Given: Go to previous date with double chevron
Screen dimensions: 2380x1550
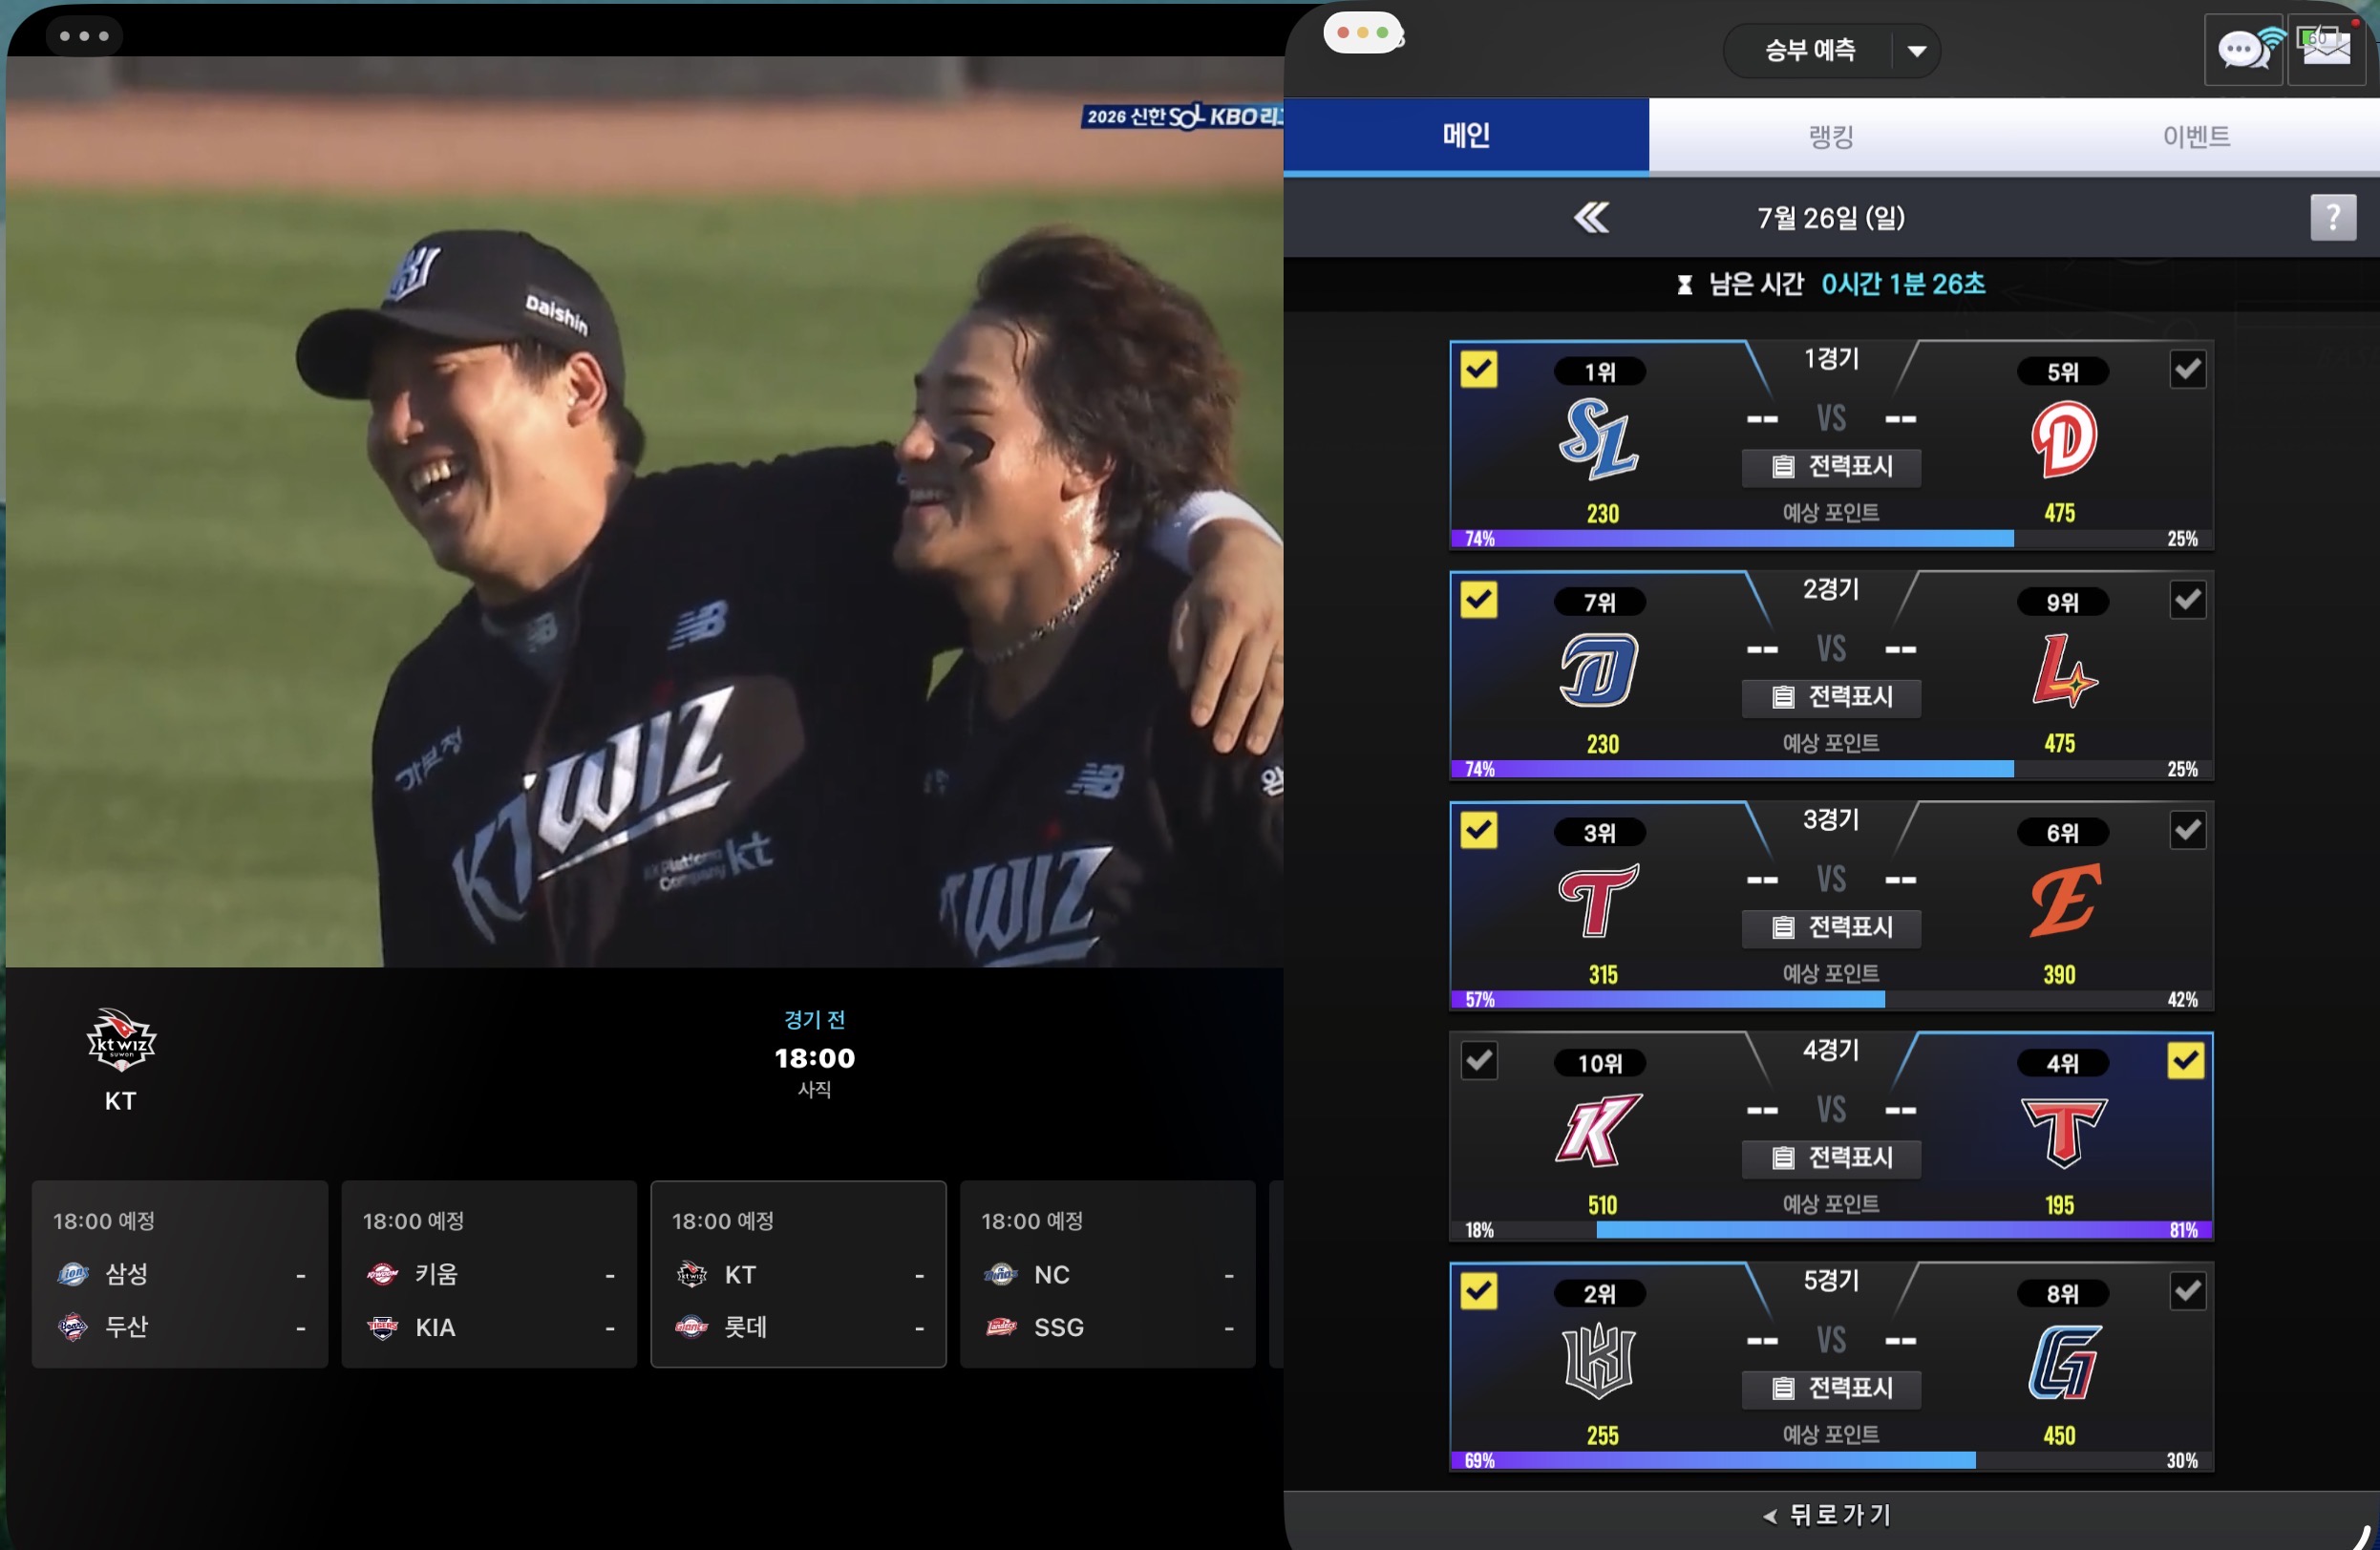Looking at the screenshot, I should (x=1591, y=217).
